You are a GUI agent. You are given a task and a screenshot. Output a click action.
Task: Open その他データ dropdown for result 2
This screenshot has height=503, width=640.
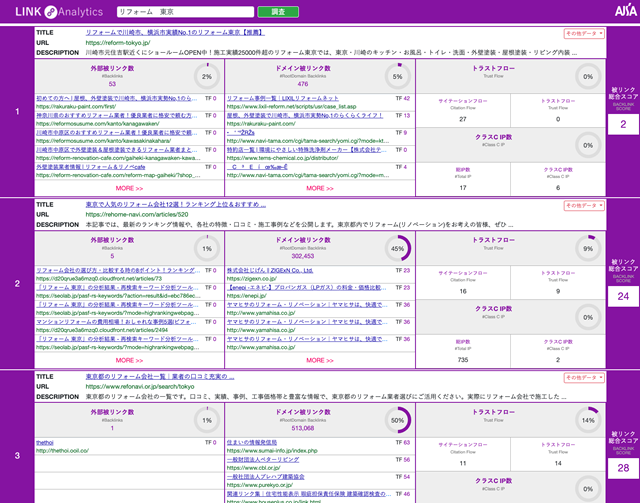click(x=584, y=205)
